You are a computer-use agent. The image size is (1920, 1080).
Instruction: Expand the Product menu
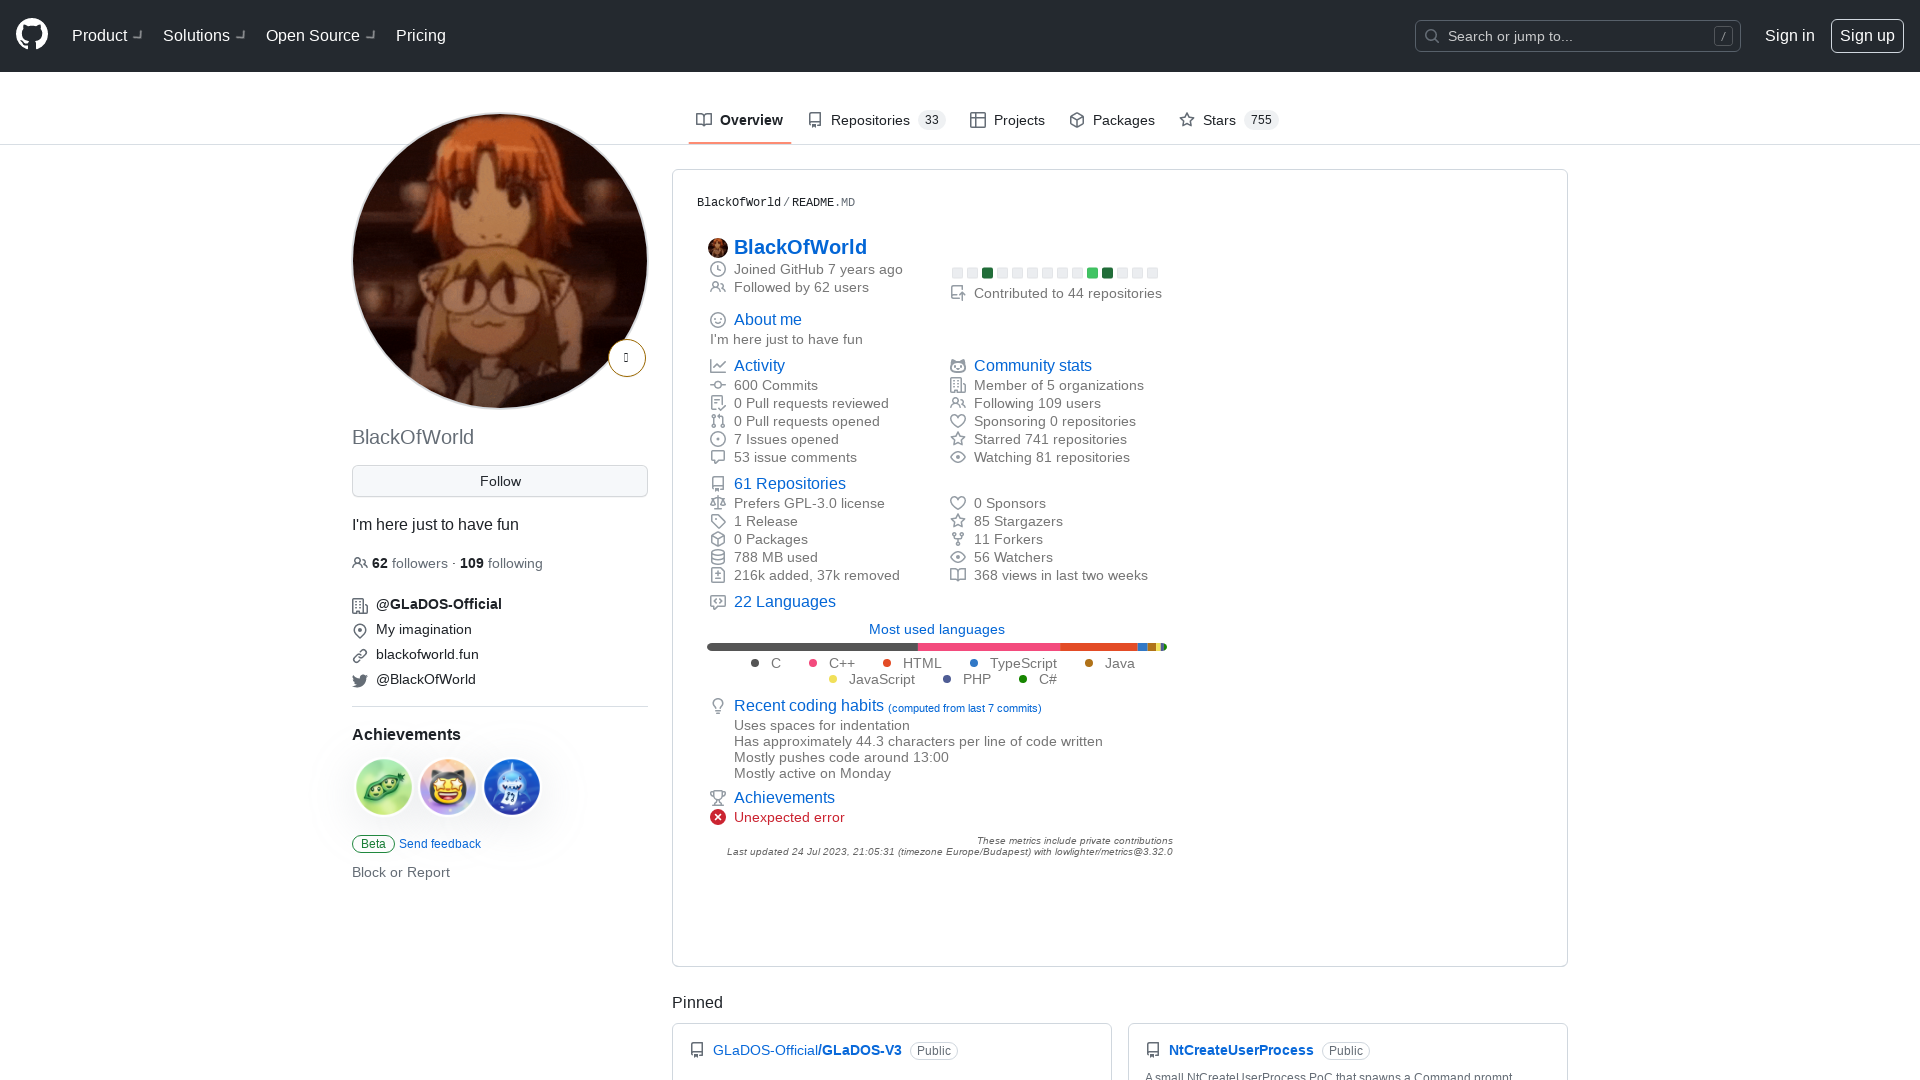(x=107, y=36)
